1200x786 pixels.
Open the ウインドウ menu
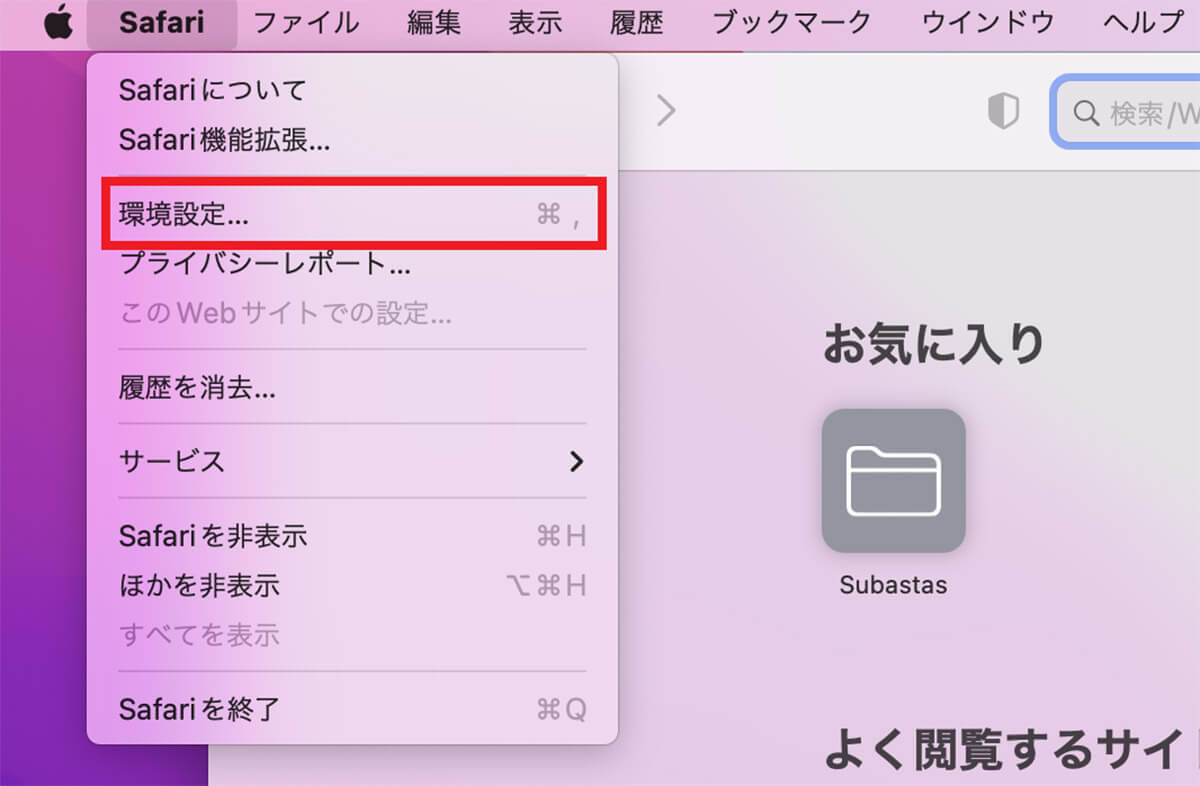(988, 22)
